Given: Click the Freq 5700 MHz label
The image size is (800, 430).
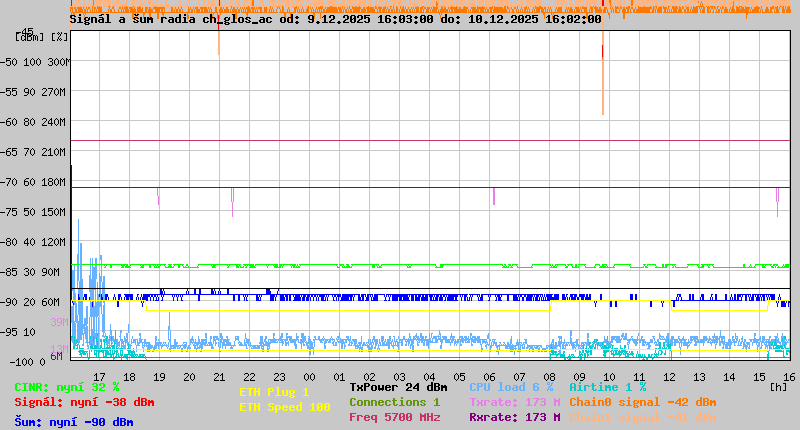Looking at the screenshot, I should click(394, 417).
